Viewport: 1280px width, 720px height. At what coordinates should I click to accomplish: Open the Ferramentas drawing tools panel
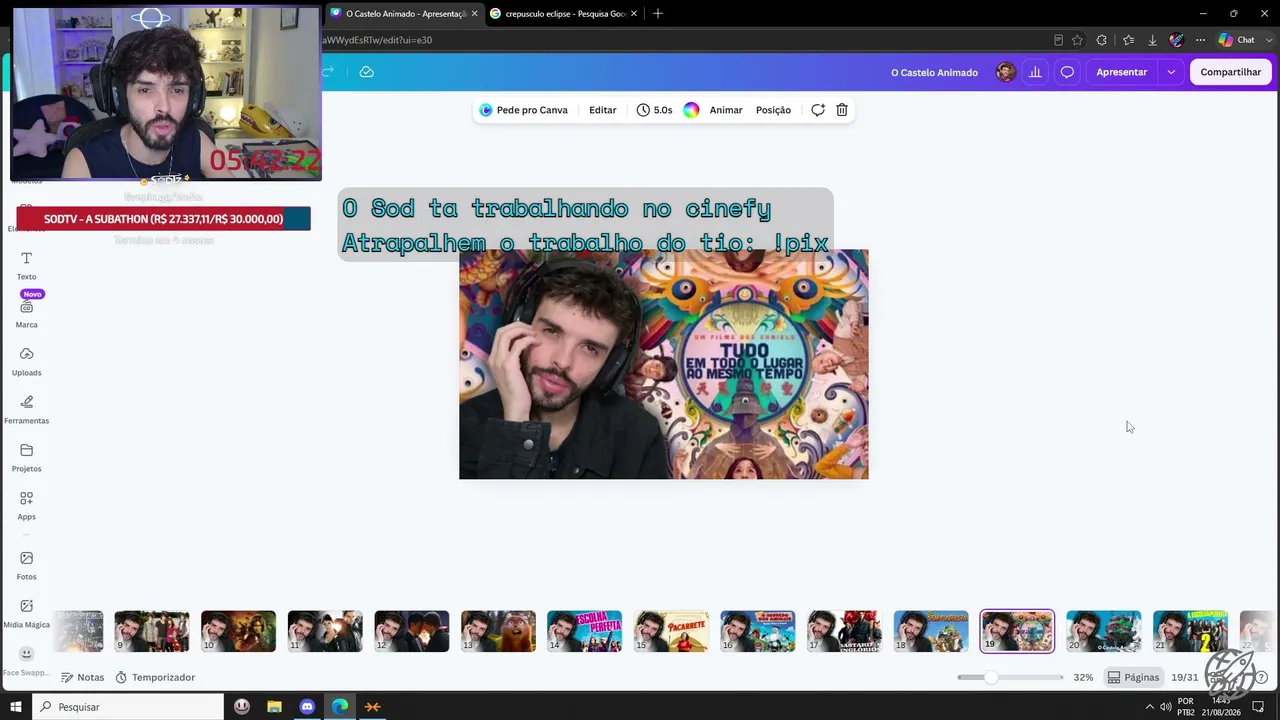(27, 410)
